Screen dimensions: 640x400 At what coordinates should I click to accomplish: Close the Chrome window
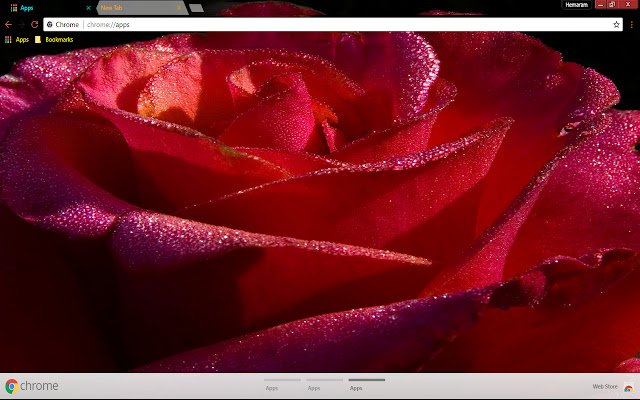click(x=629, y=4)
